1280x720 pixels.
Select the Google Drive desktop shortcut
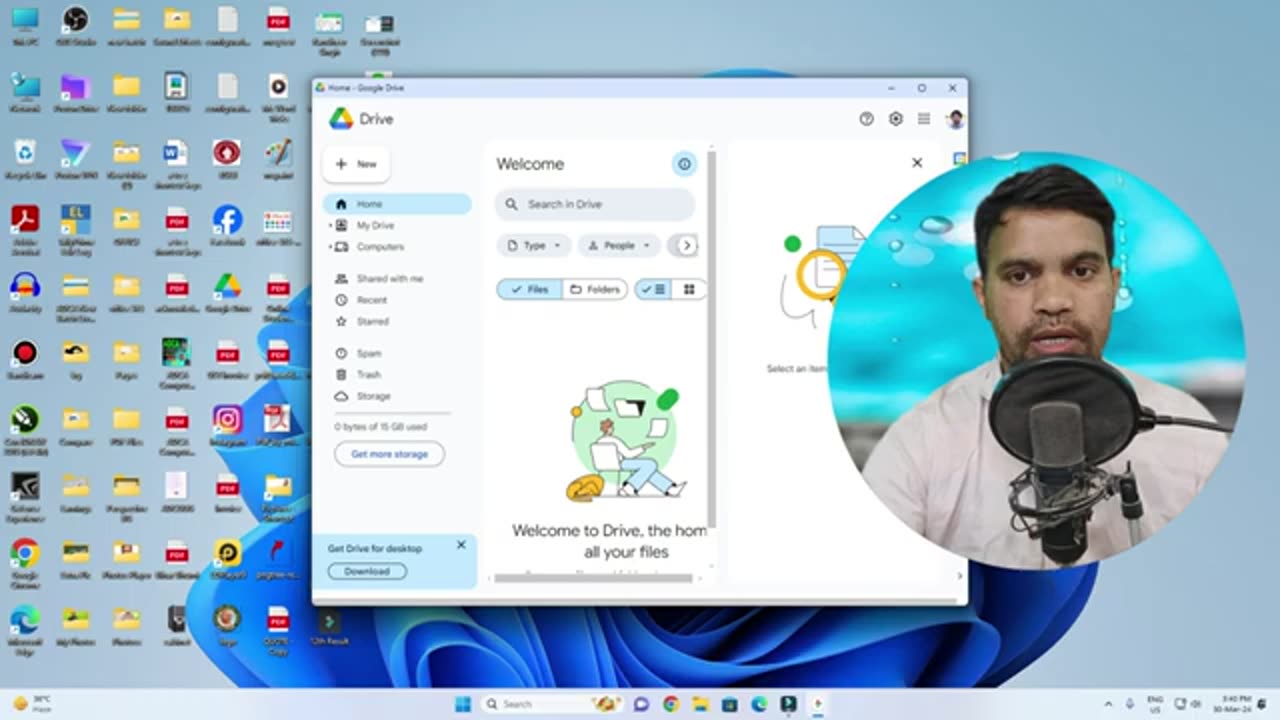pos(227,292)
